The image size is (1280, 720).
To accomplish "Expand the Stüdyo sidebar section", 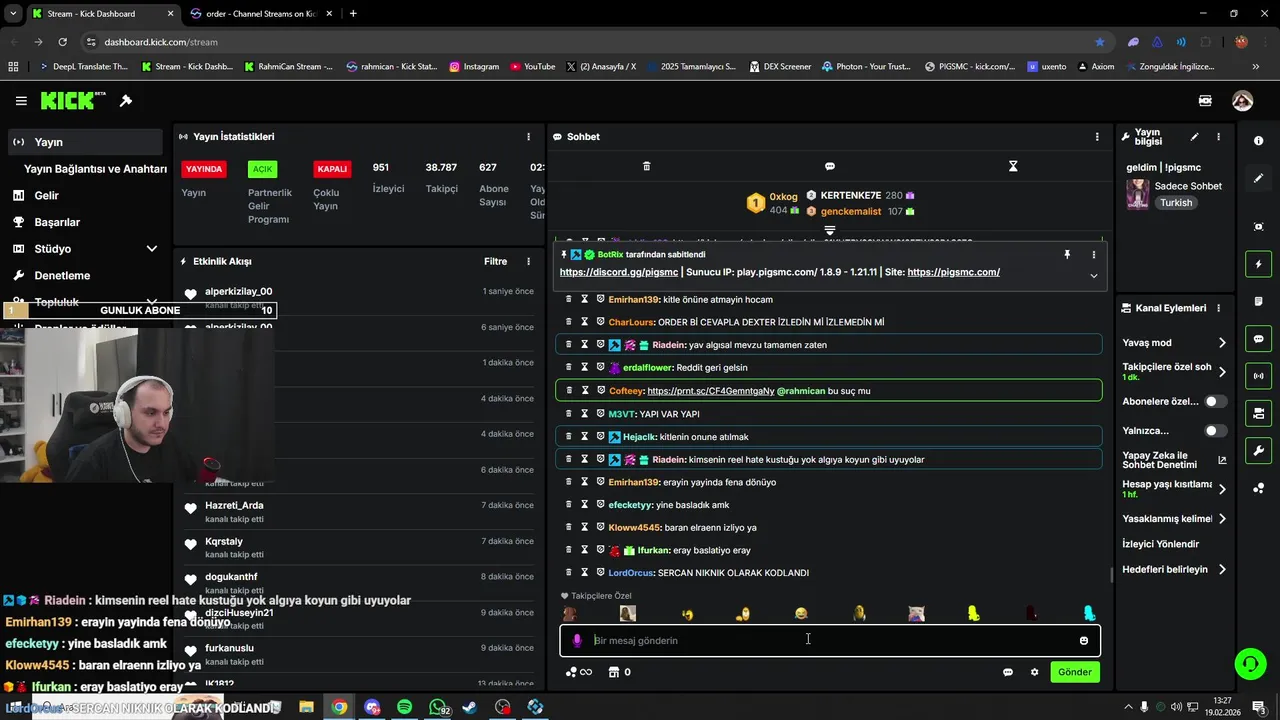I will click(x=152, y=249).
